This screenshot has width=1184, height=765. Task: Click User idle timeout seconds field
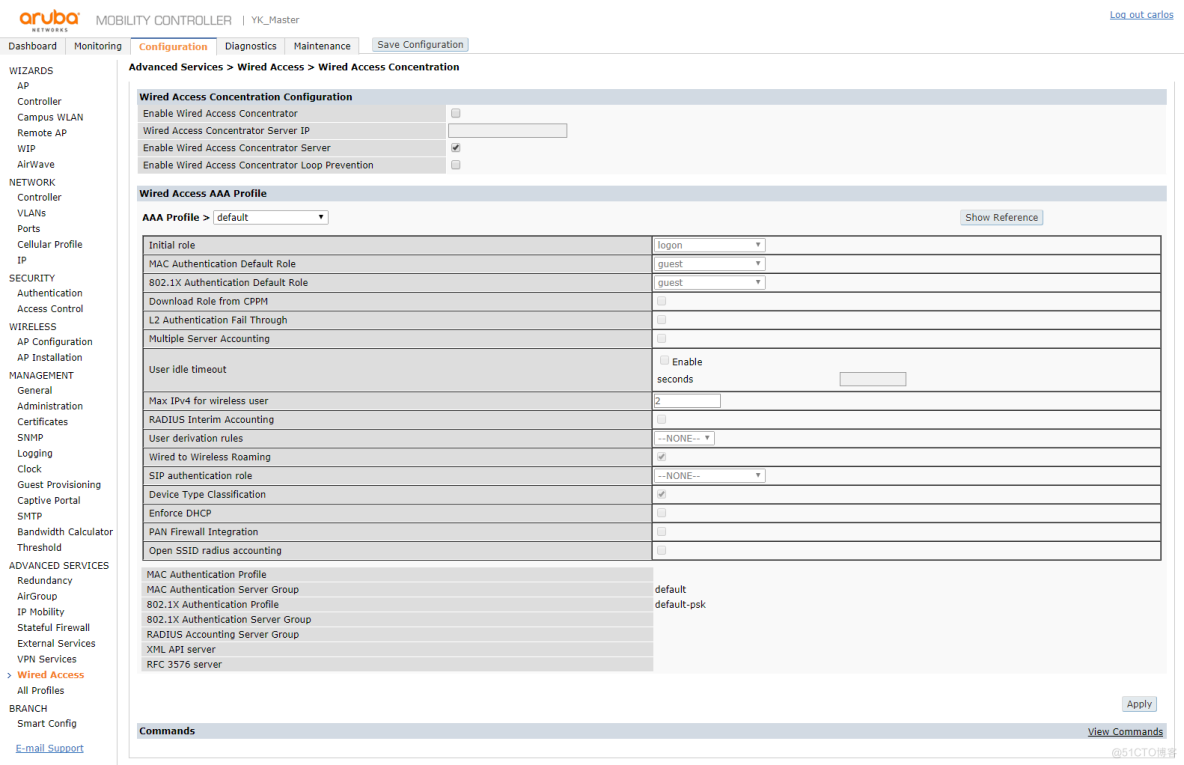click(x=872, y=379)
